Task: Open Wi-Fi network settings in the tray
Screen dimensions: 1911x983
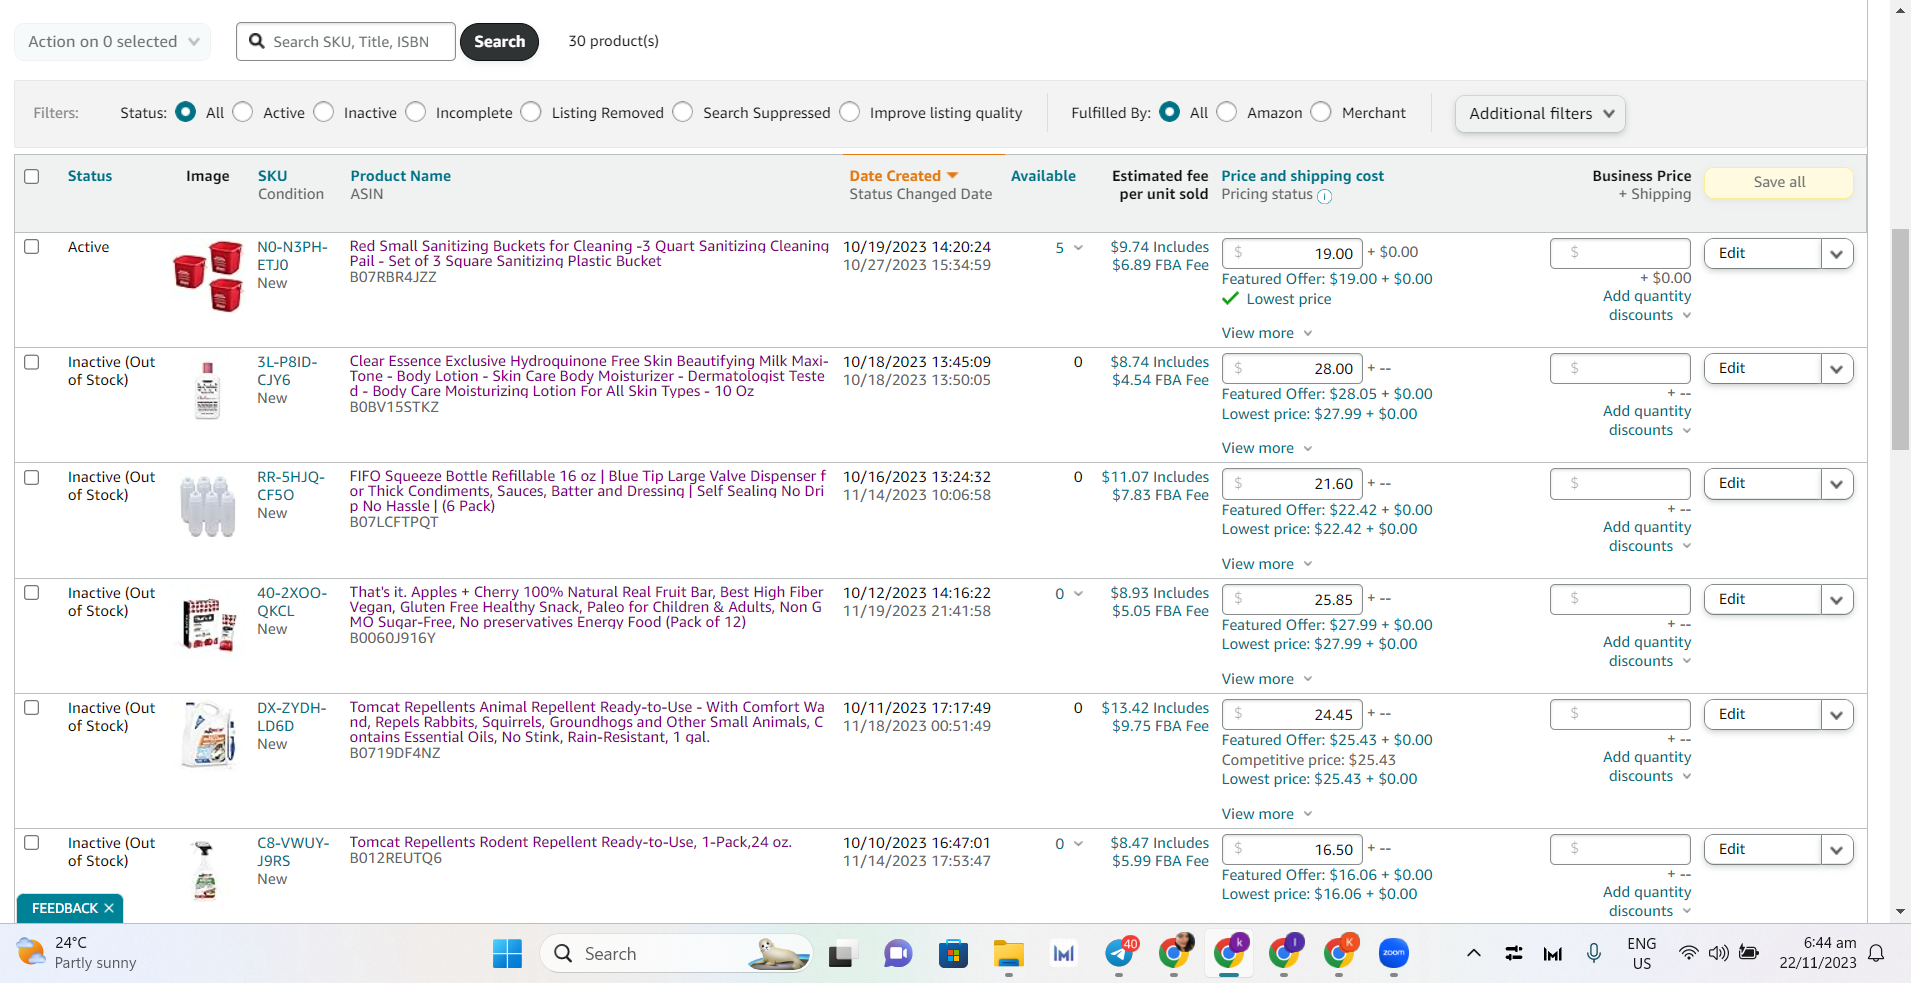Action: (1688, 953)
